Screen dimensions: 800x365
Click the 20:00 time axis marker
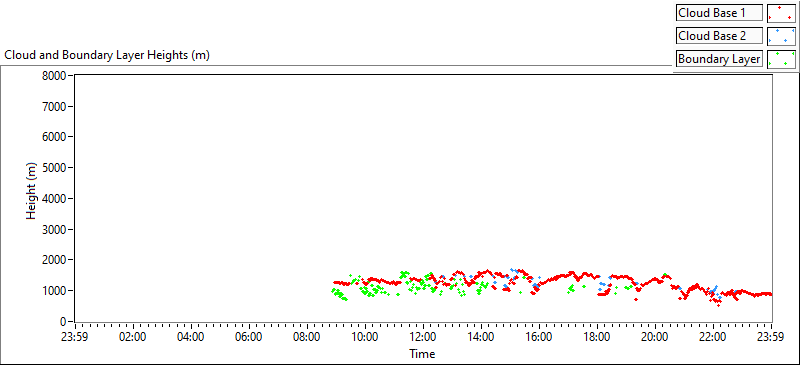point(656,336)
